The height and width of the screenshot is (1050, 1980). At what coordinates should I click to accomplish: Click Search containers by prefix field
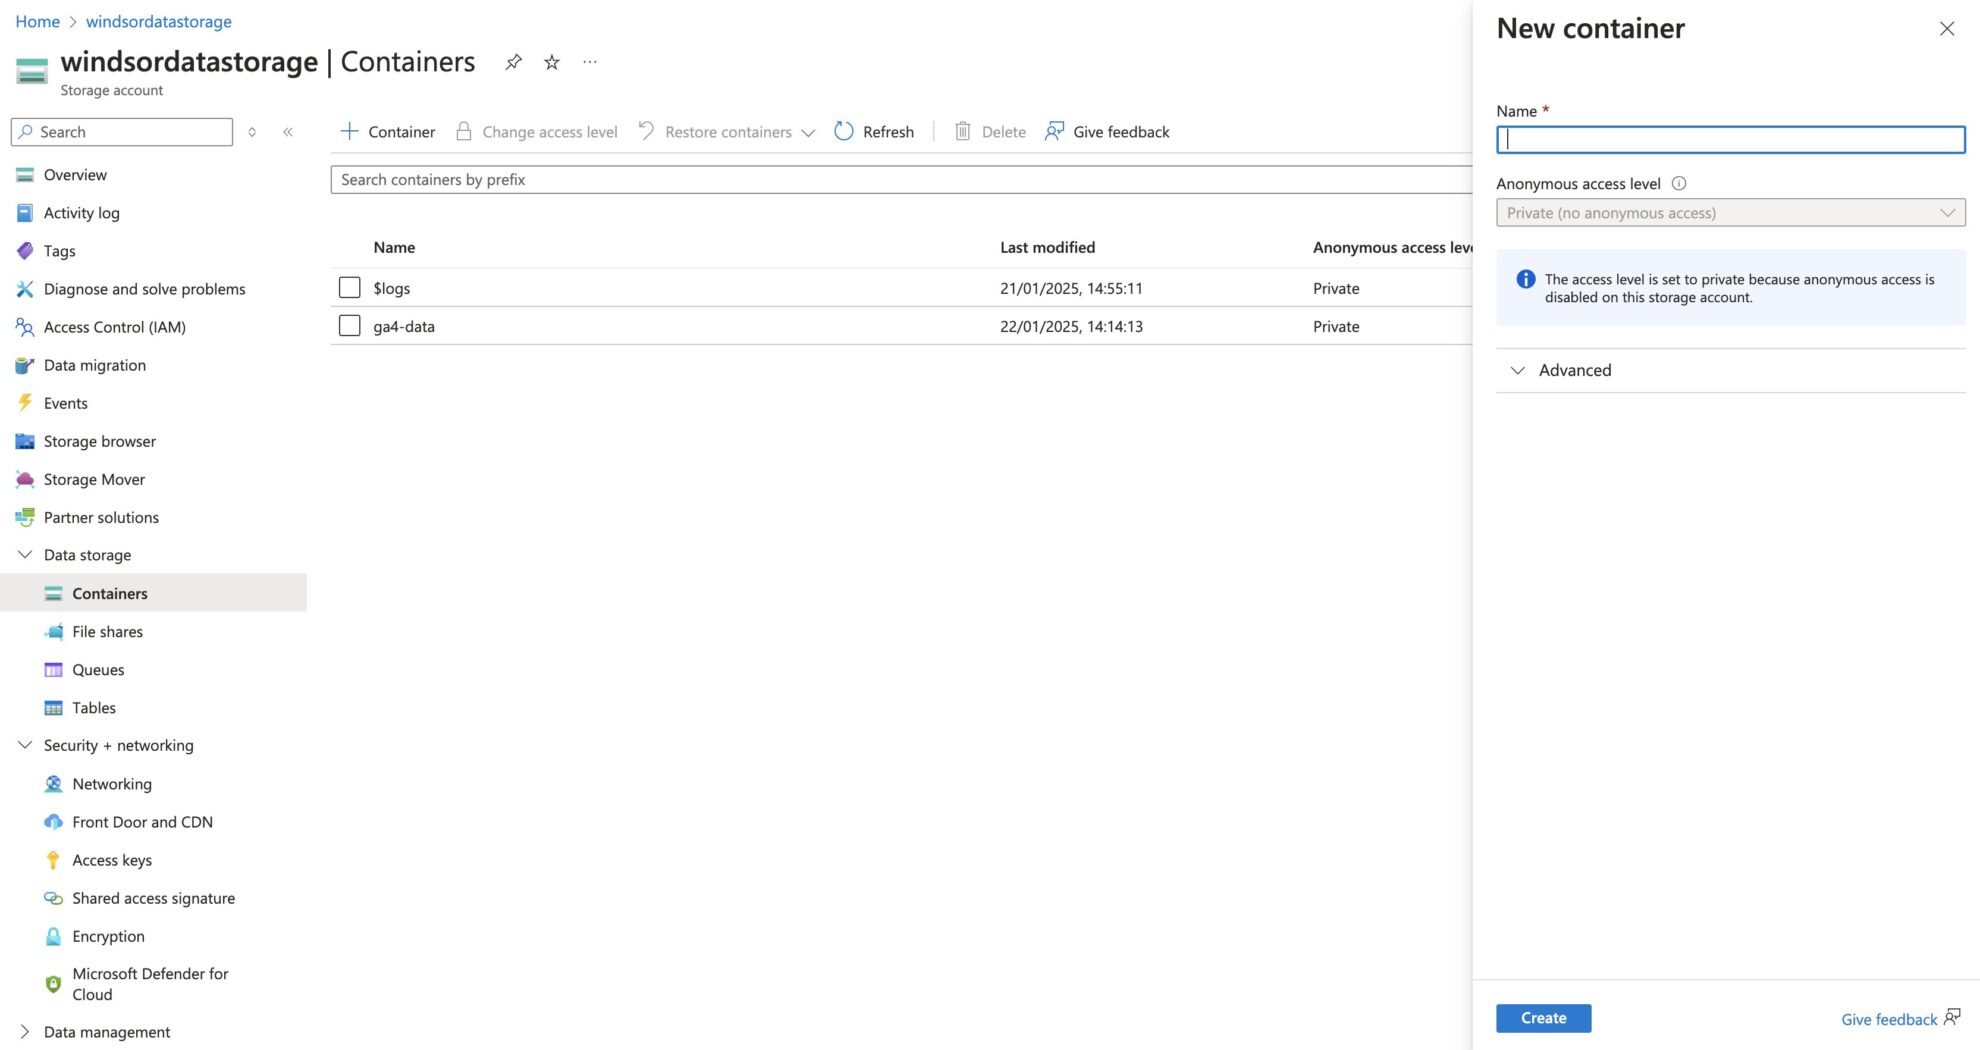(901, 180)
